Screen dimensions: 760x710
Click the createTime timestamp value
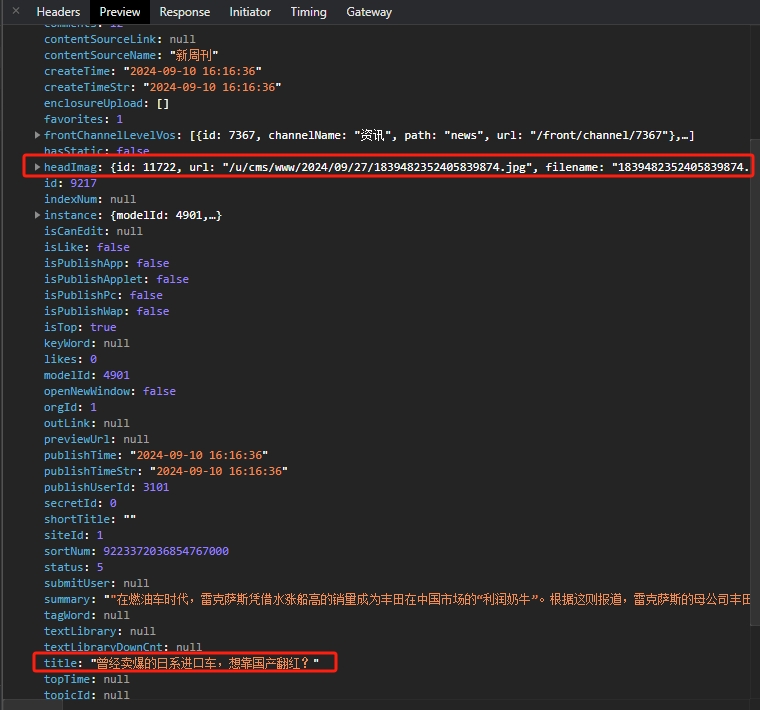pos(192,71)
